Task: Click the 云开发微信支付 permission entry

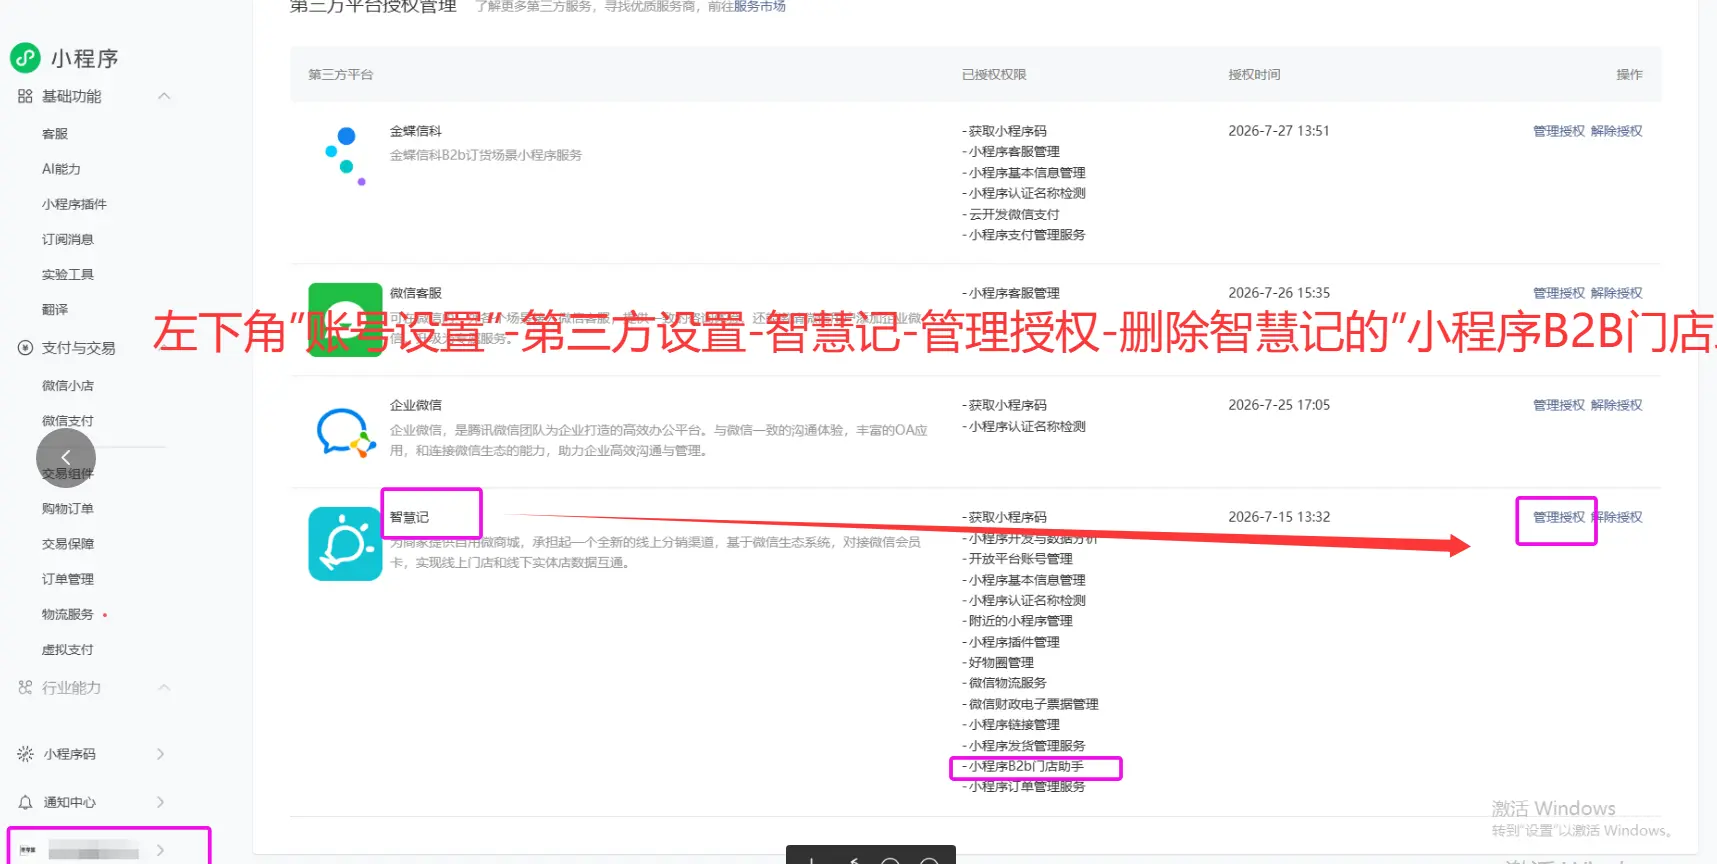Action: click(1011, 214)
